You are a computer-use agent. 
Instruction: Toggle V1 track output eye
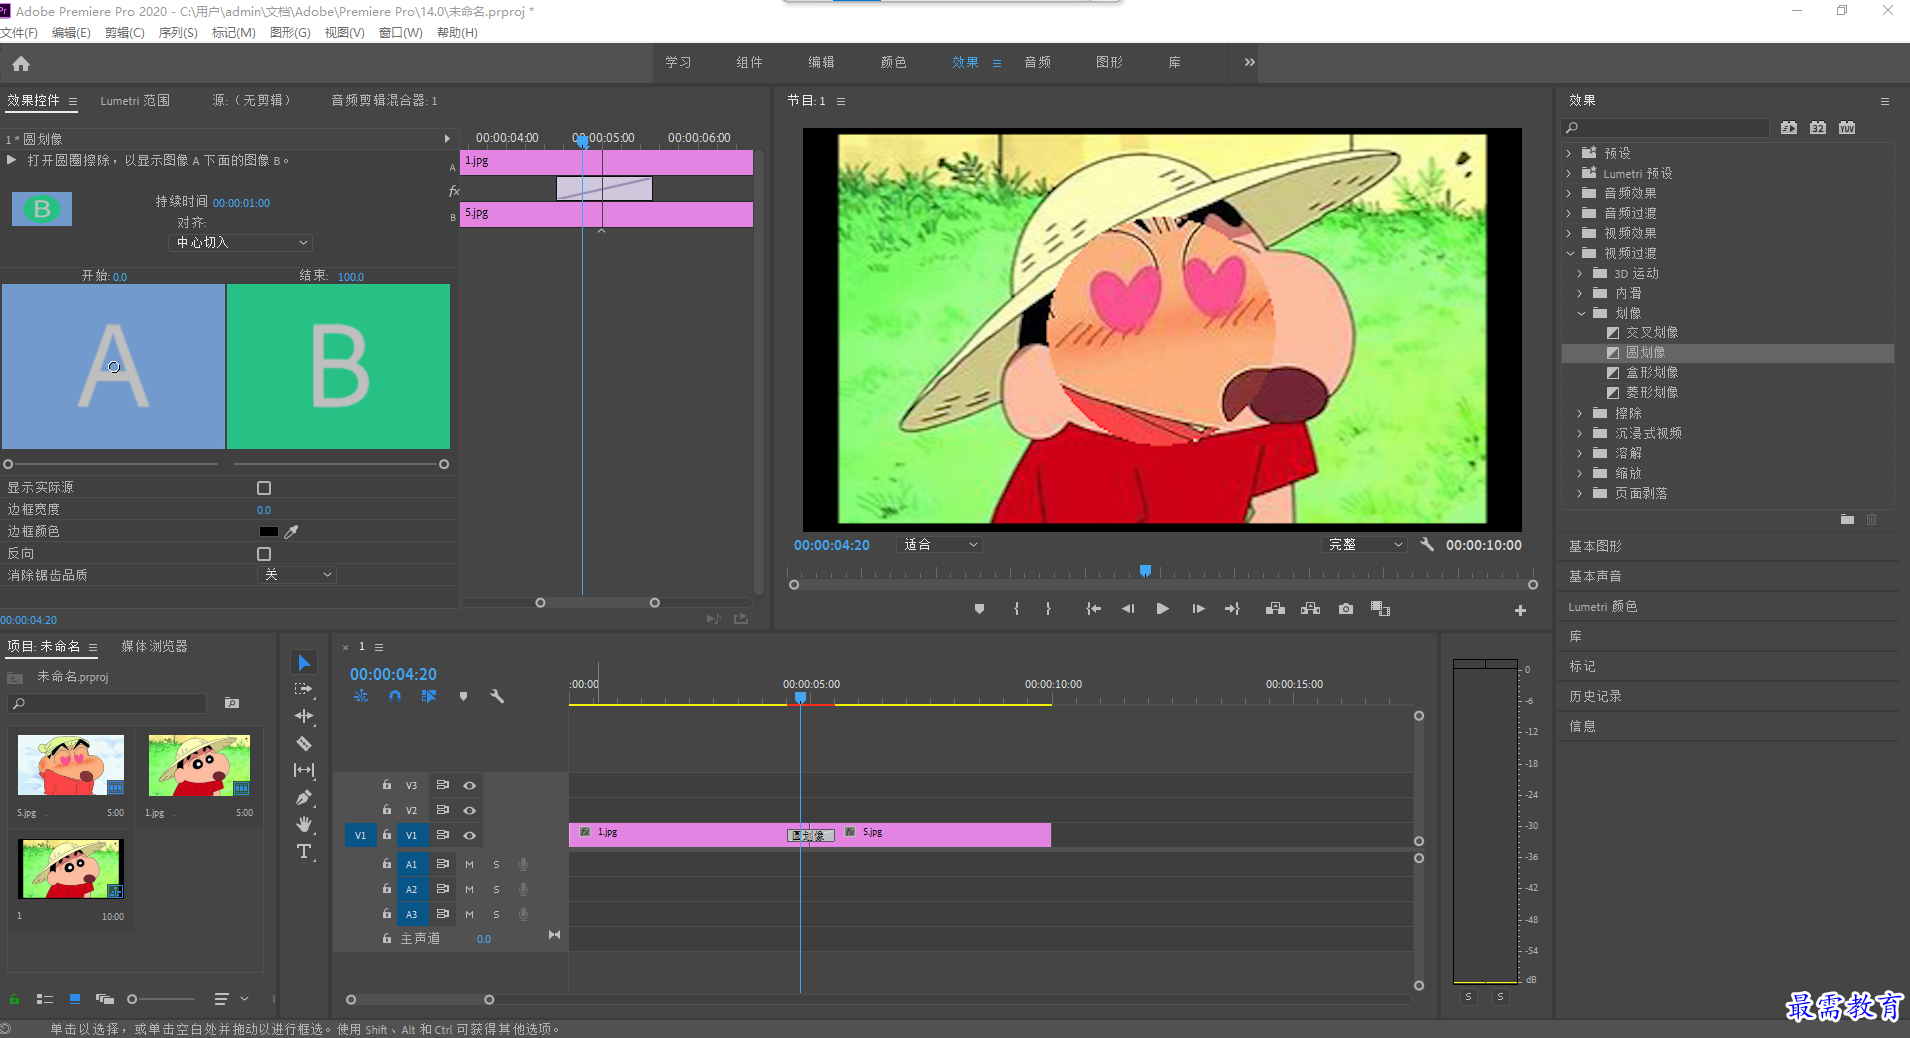coord(469,835)
